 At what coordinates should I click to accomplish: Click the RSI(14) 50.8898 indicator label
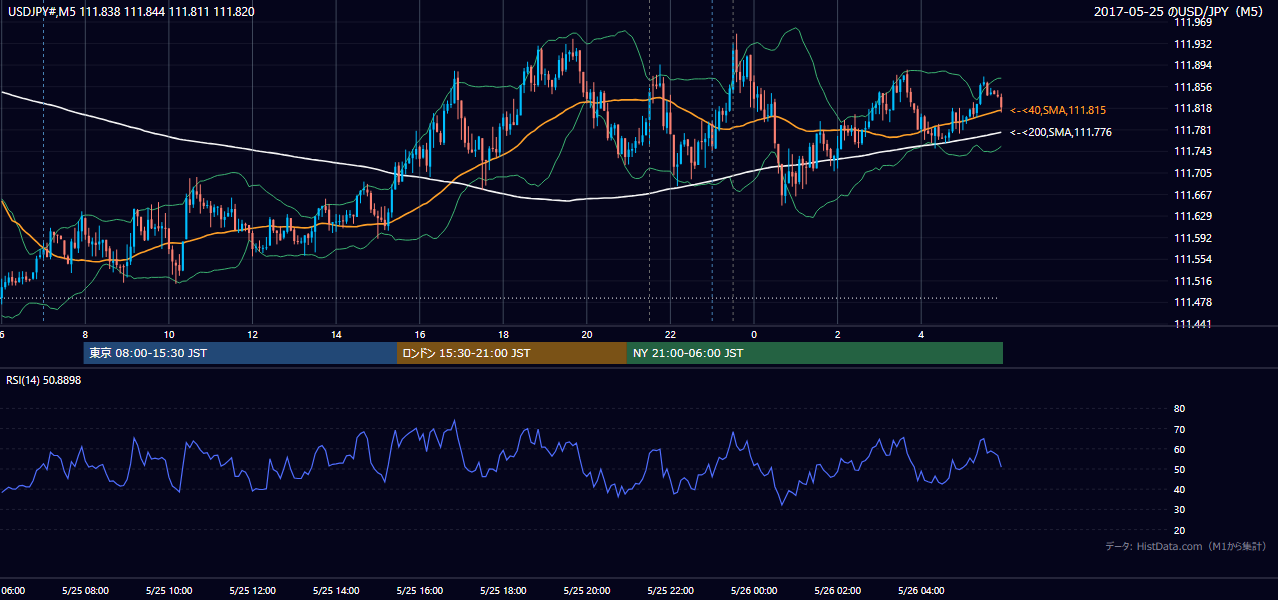click(x=44, y=380)
